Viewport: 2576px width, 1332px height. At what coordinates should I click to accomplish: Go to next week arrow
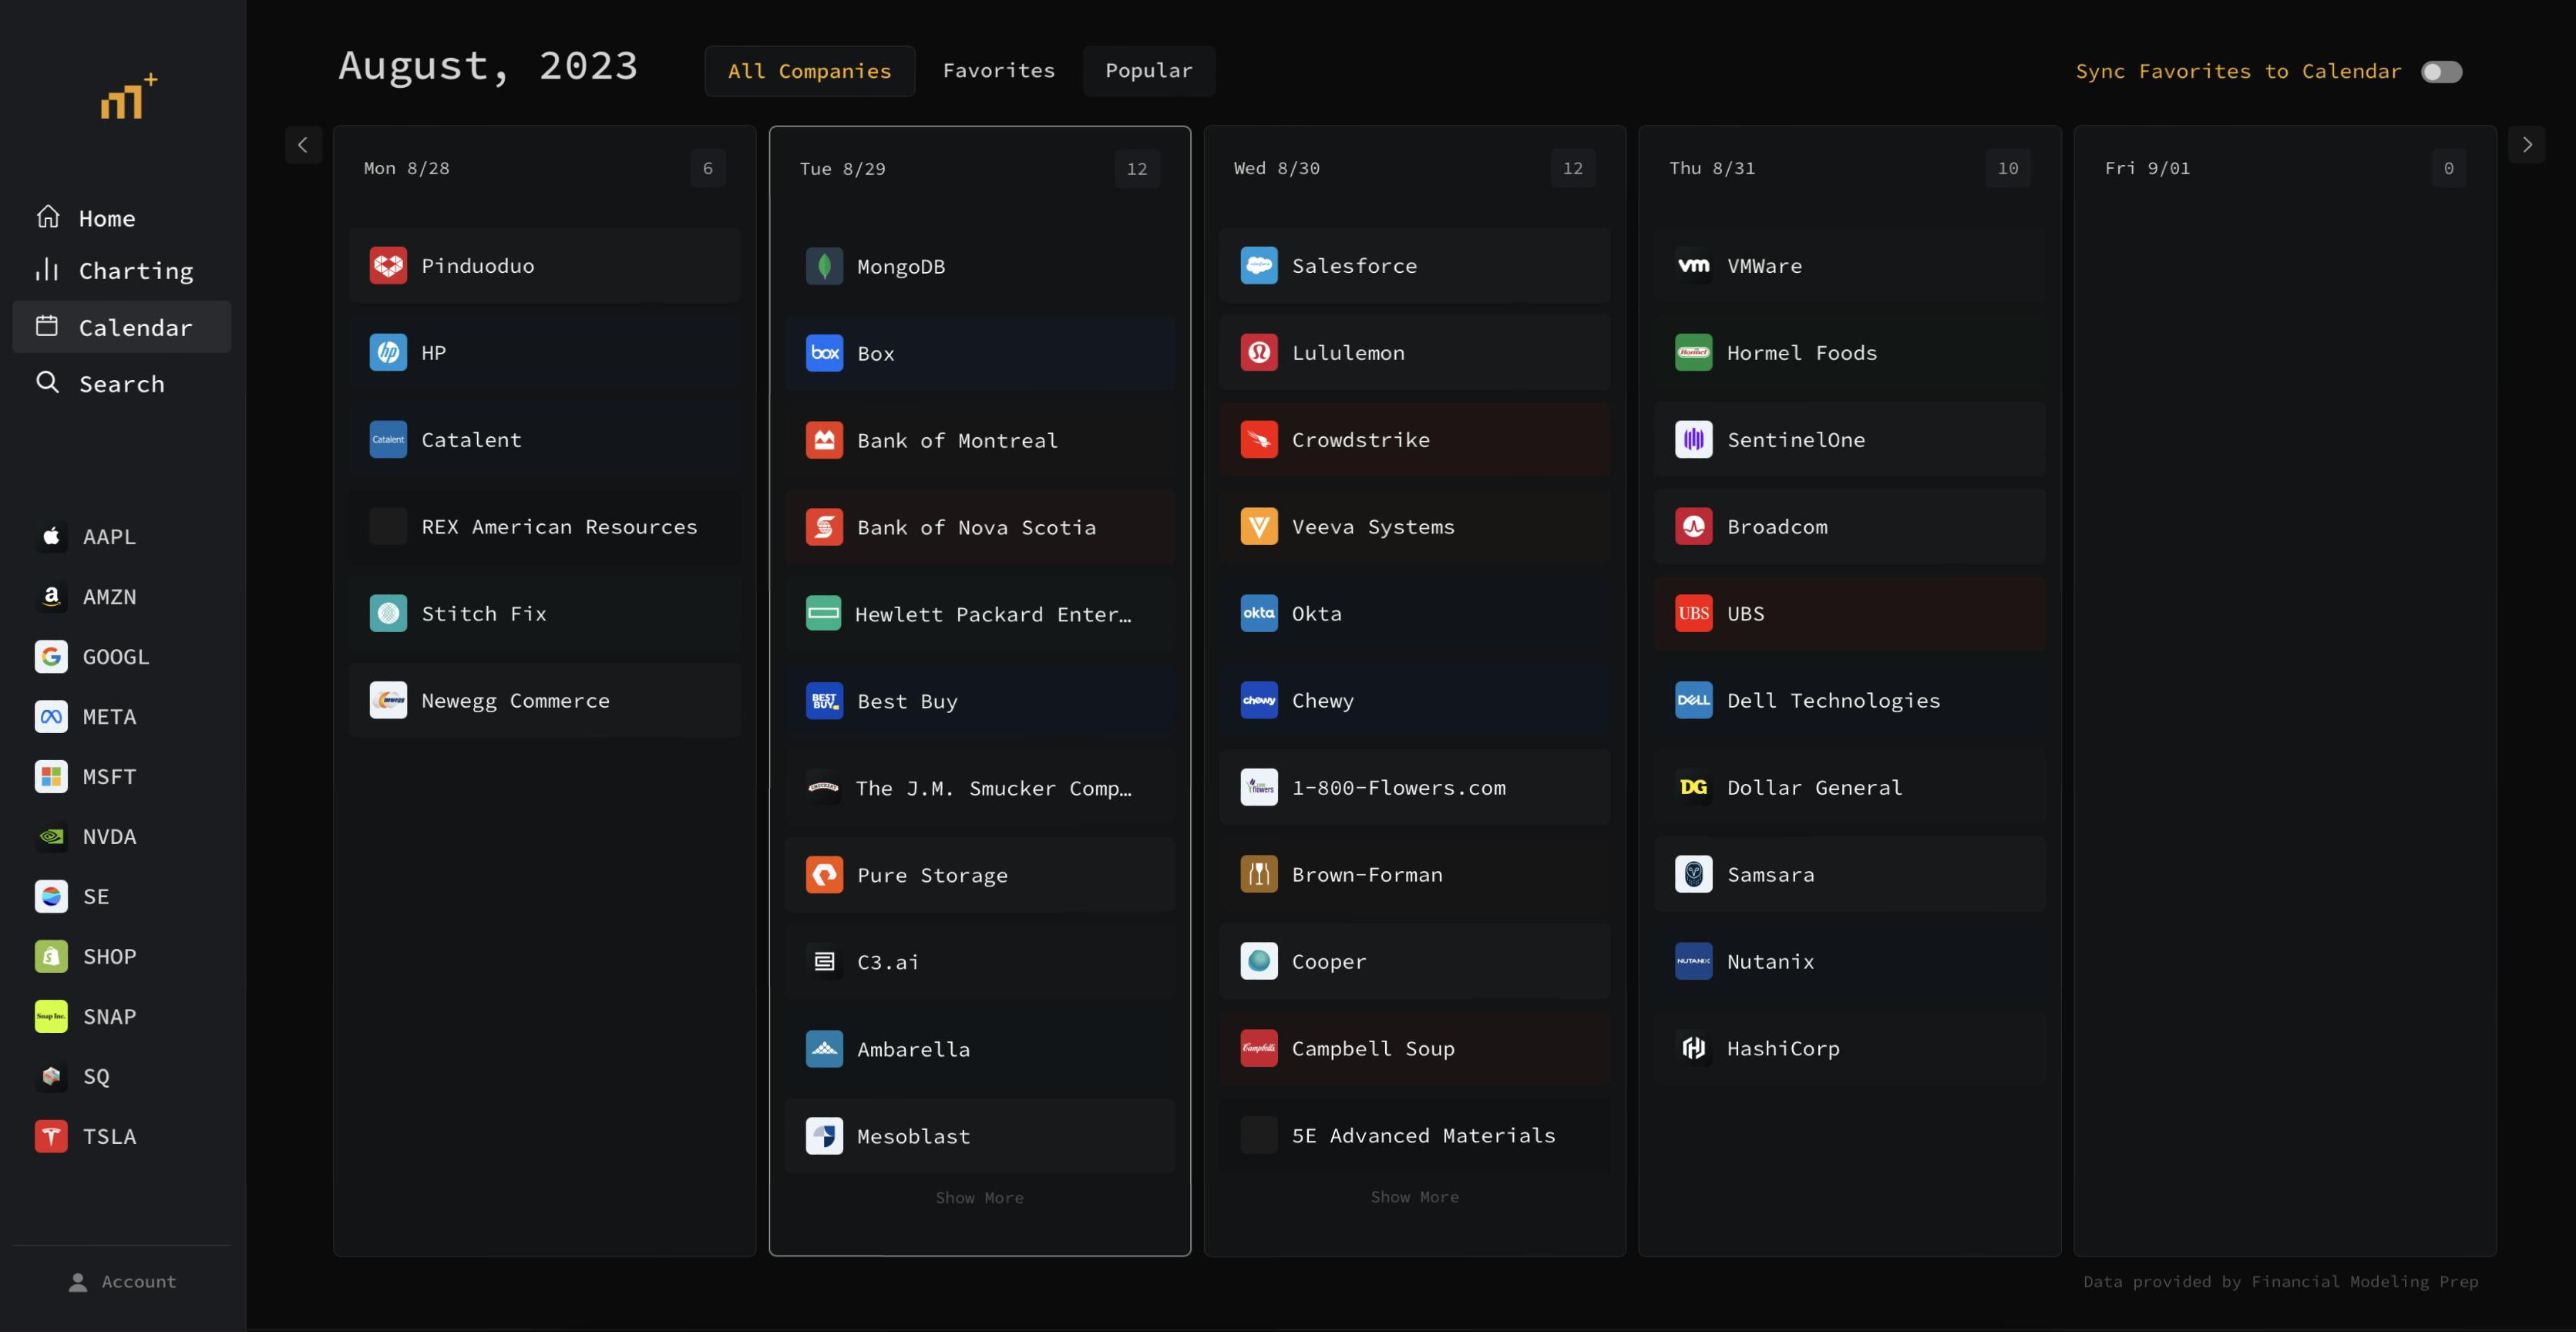(x=2527, y=145)
